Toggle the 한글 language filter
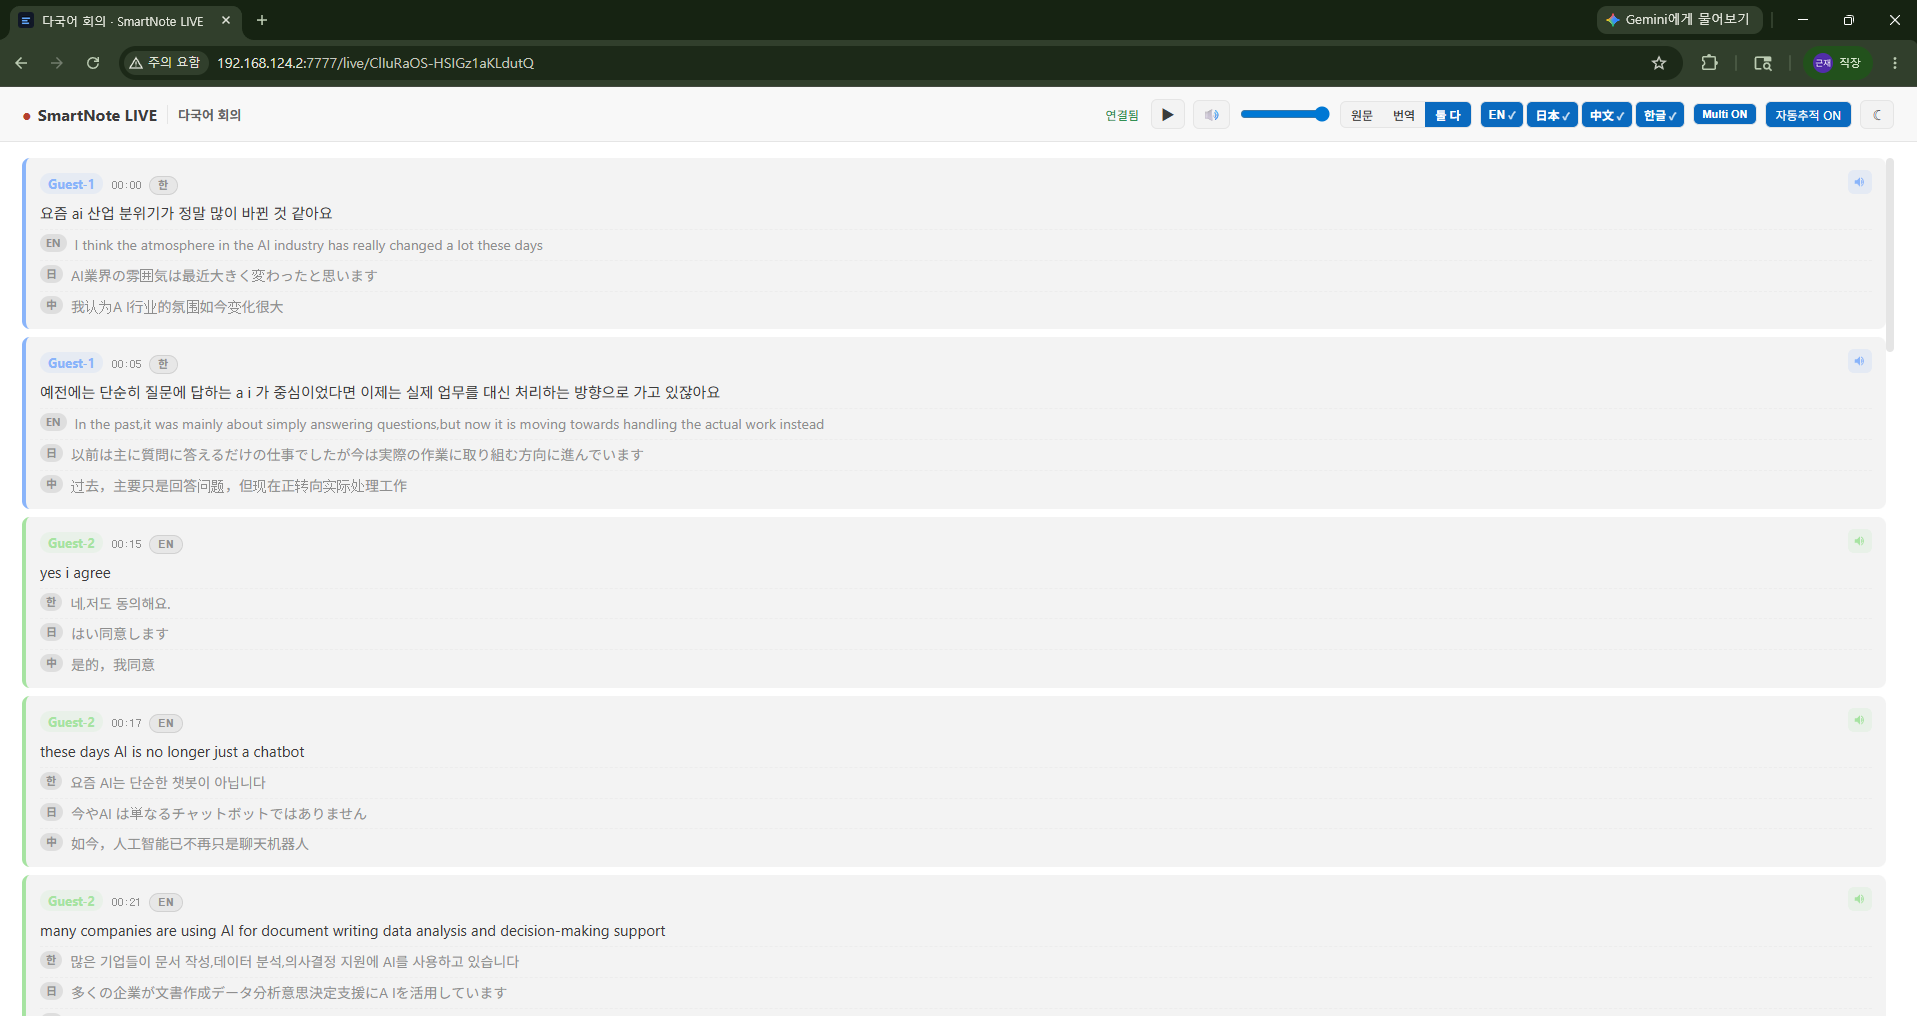 1660,115
